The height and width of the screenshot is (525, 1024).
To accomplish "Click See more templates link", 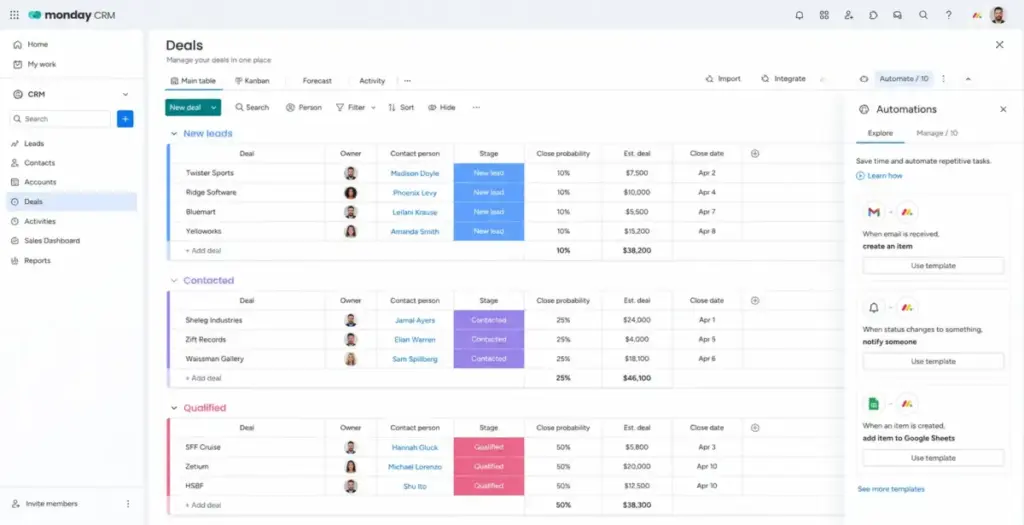I will pos(891,489).
